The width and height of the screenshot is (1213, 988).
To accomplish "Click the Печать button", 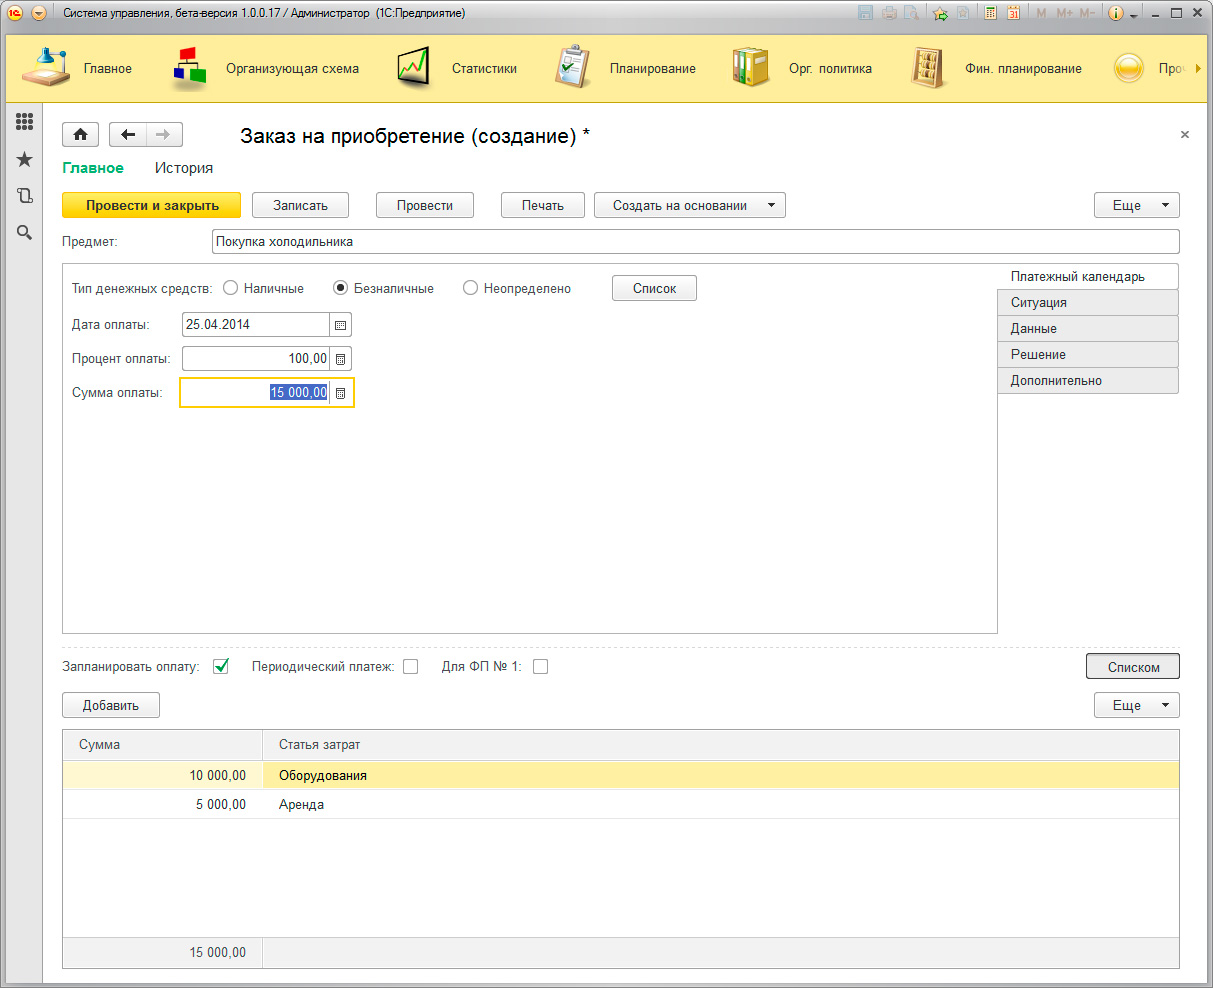I will pyautogui.click(x=543, y=205).
